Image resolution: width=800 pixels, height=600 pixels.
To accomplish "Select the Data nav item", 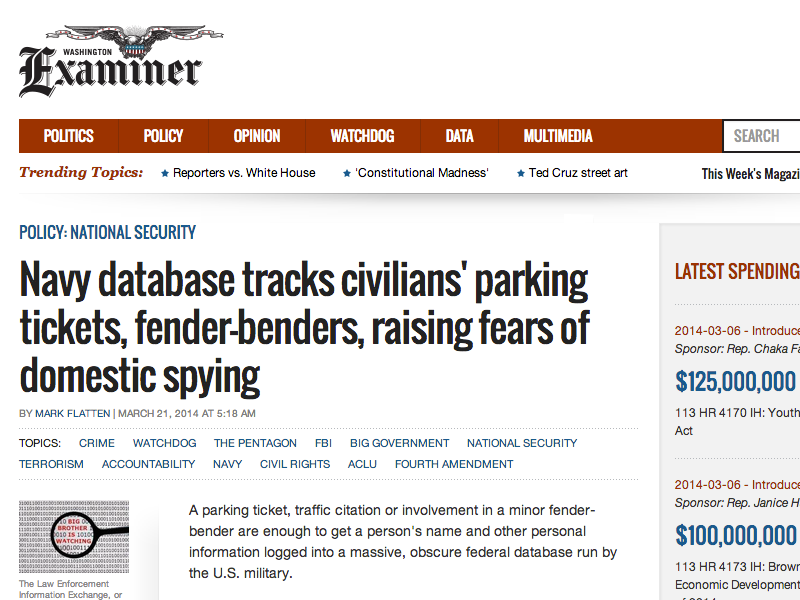I will point(459,136).
